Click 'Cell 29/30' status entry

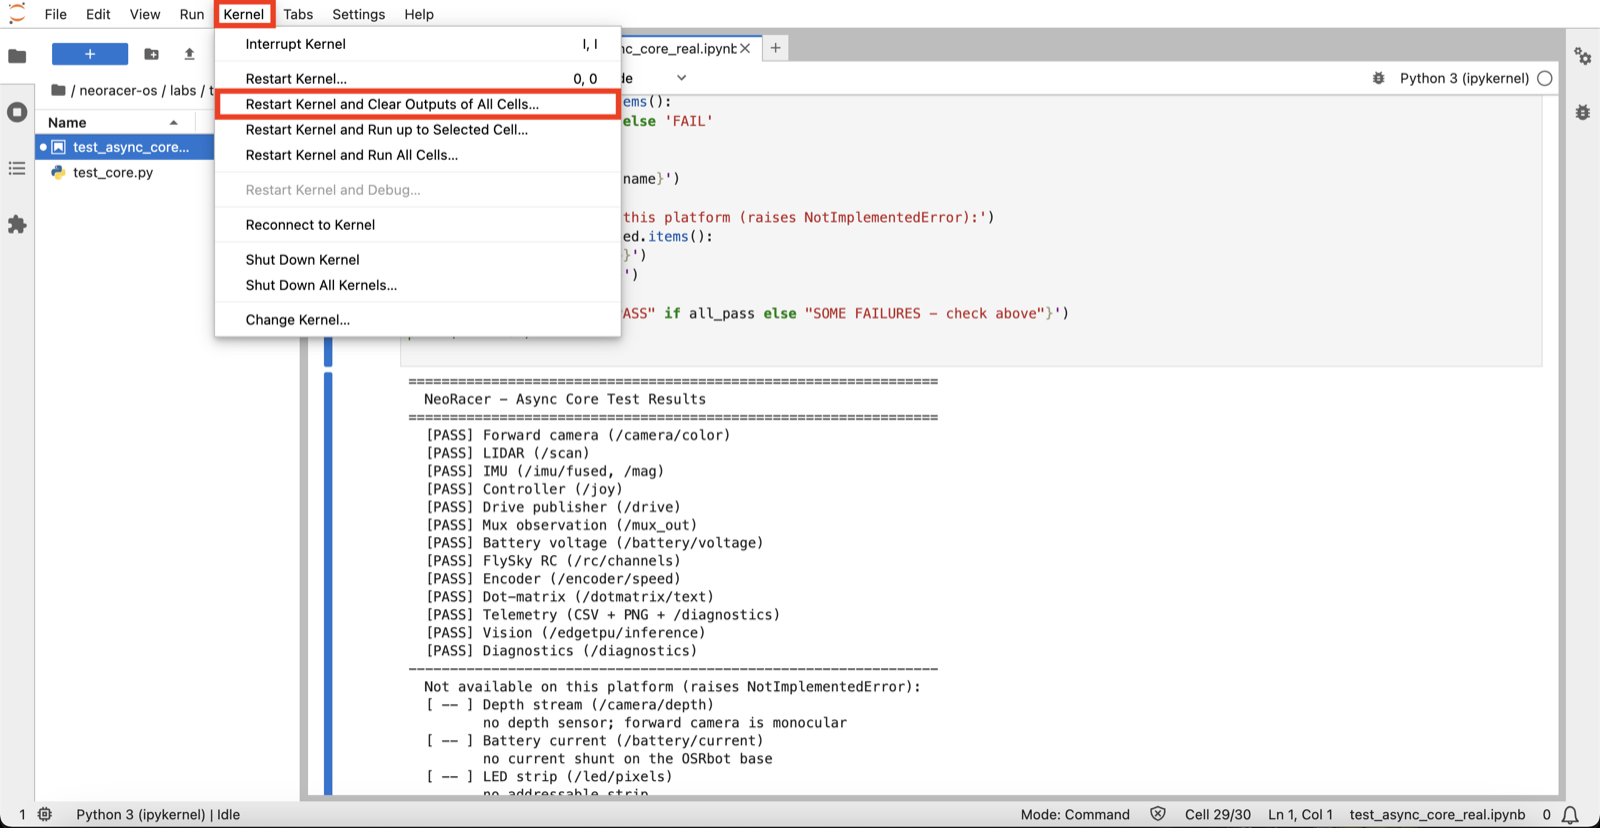point(1218,814)
